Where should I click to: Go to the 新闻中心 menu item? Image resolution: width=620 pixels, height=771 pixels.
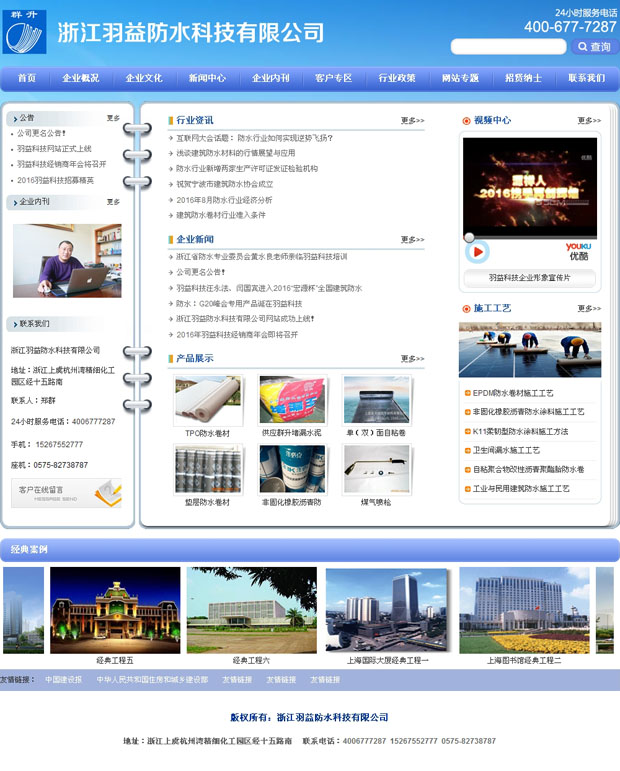[207, 78]
